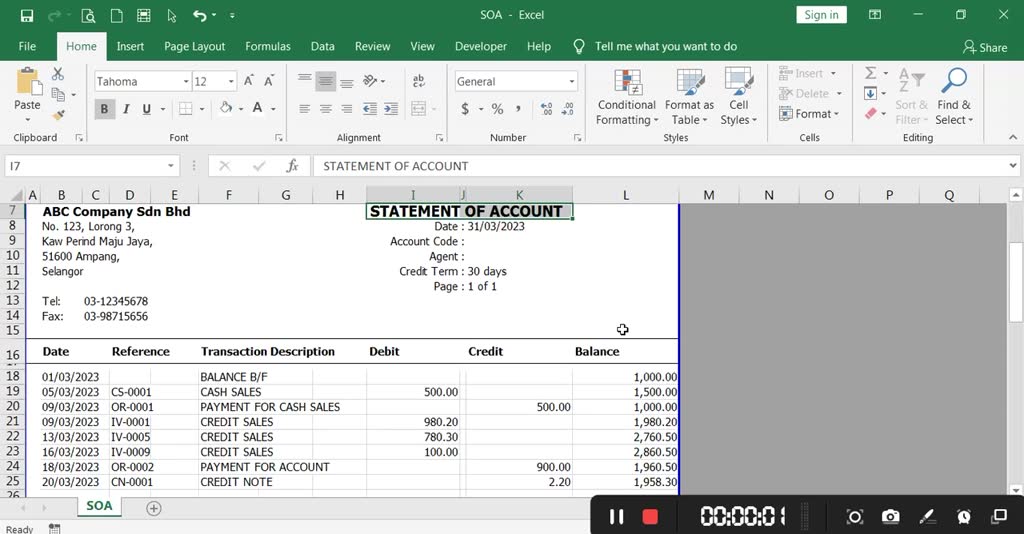Image resolution: width=1024 pixels, height=534 pixels.
Task: Open the font size dropdown
Action: point(231,82)
